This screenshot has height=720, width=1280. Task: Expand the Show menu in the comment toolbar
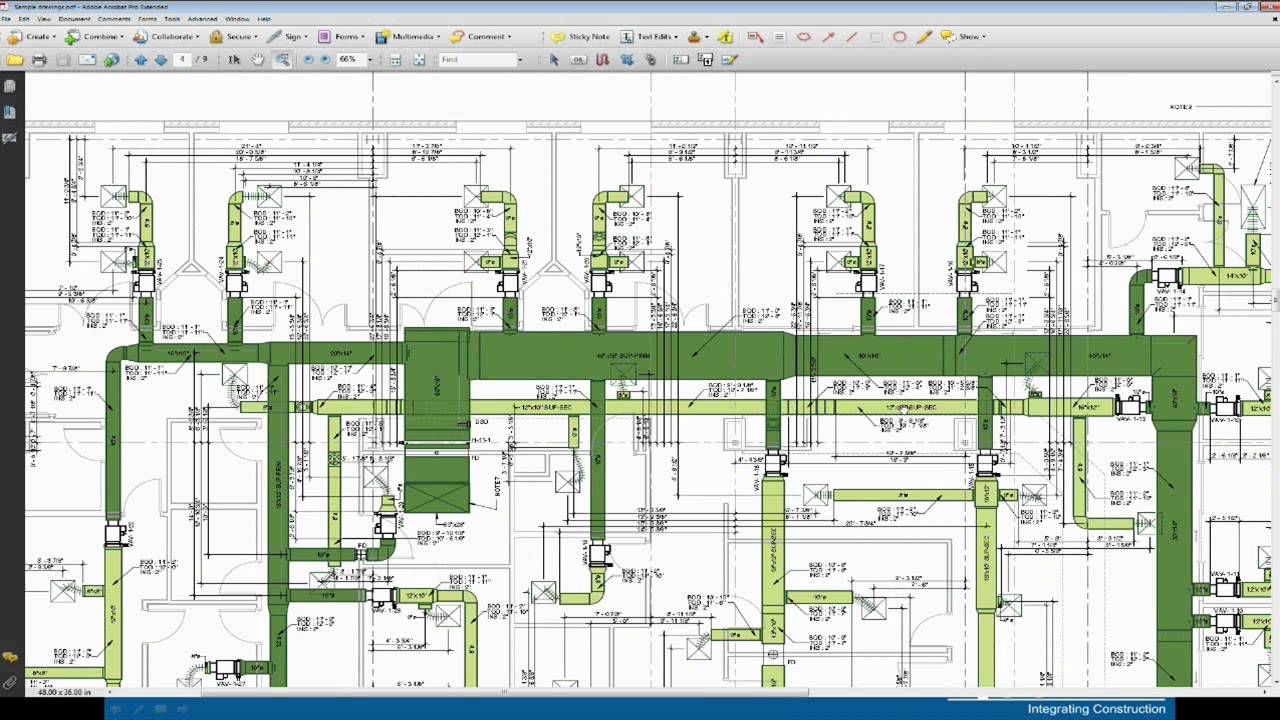(x=970, y=37)
